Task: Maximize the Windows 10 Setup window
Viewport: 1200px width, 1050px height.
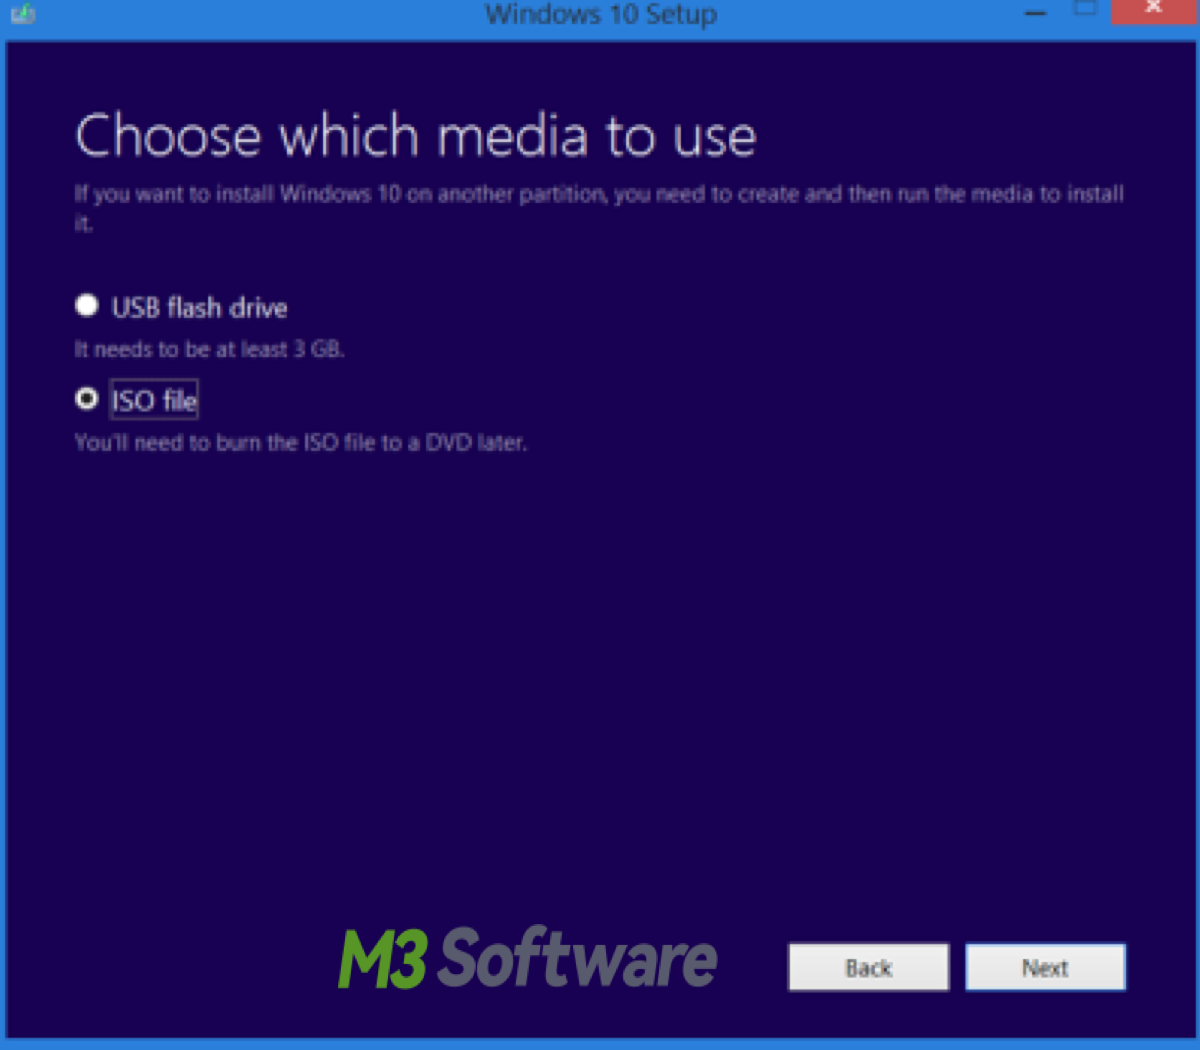Action: [1086, 9]
